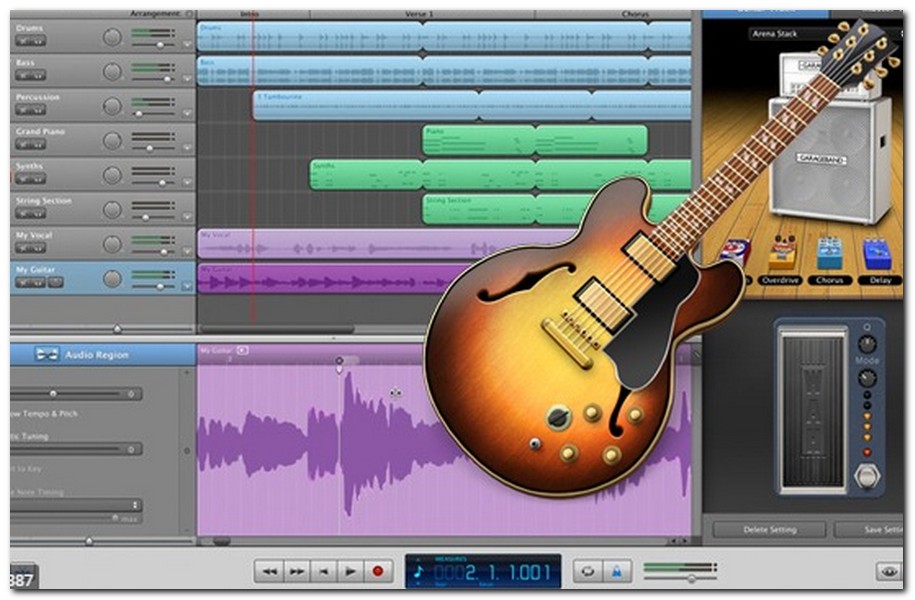Enable the cycle region loop icon
This screenshot has height=600, width=915.
pos(589,571)
